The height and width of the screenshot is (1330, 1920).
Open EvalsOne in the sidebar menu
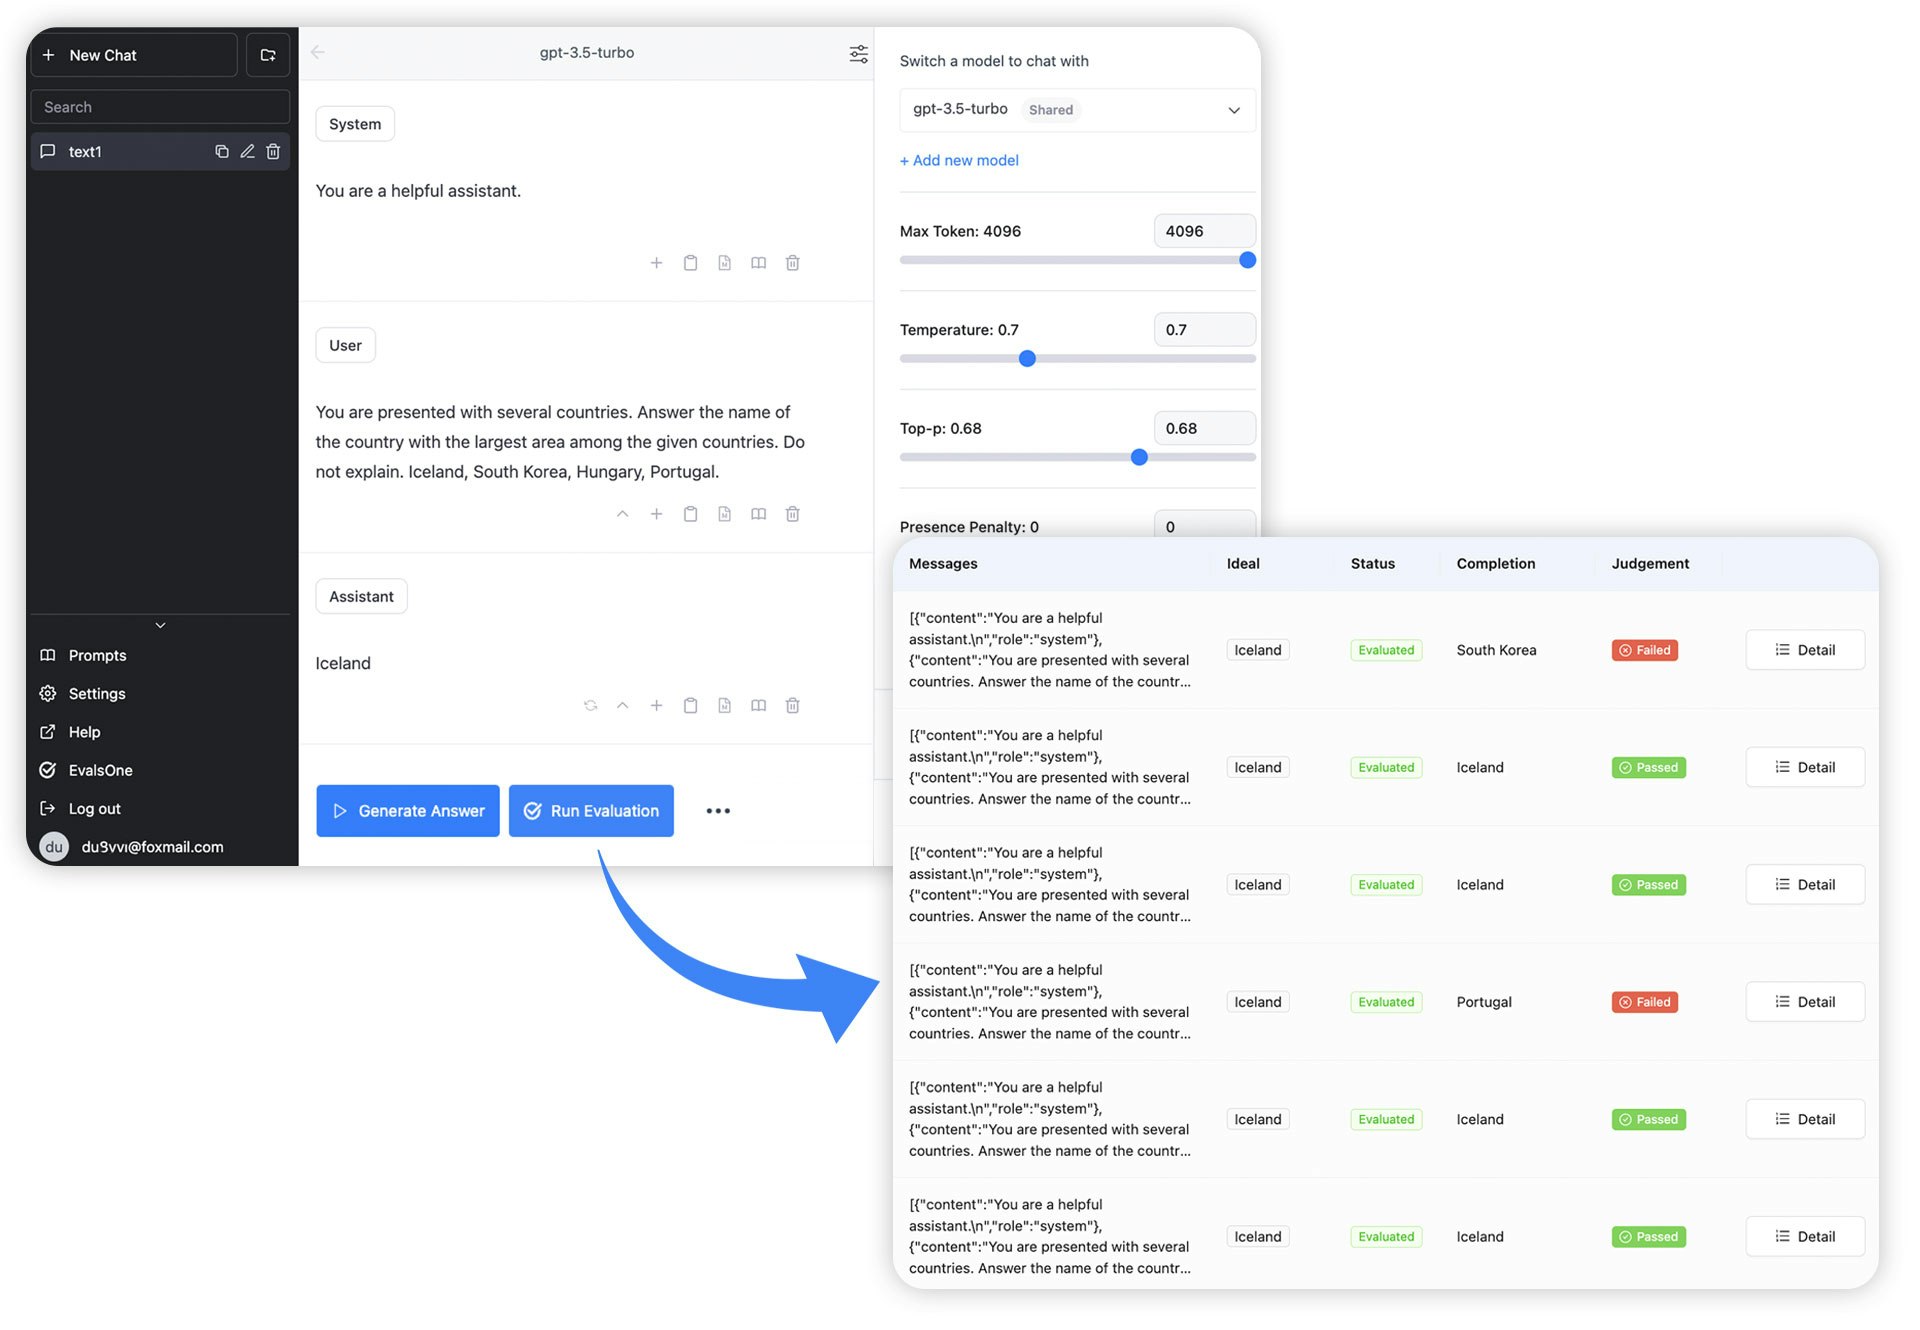pyautogui.click(x=100, y=770)
